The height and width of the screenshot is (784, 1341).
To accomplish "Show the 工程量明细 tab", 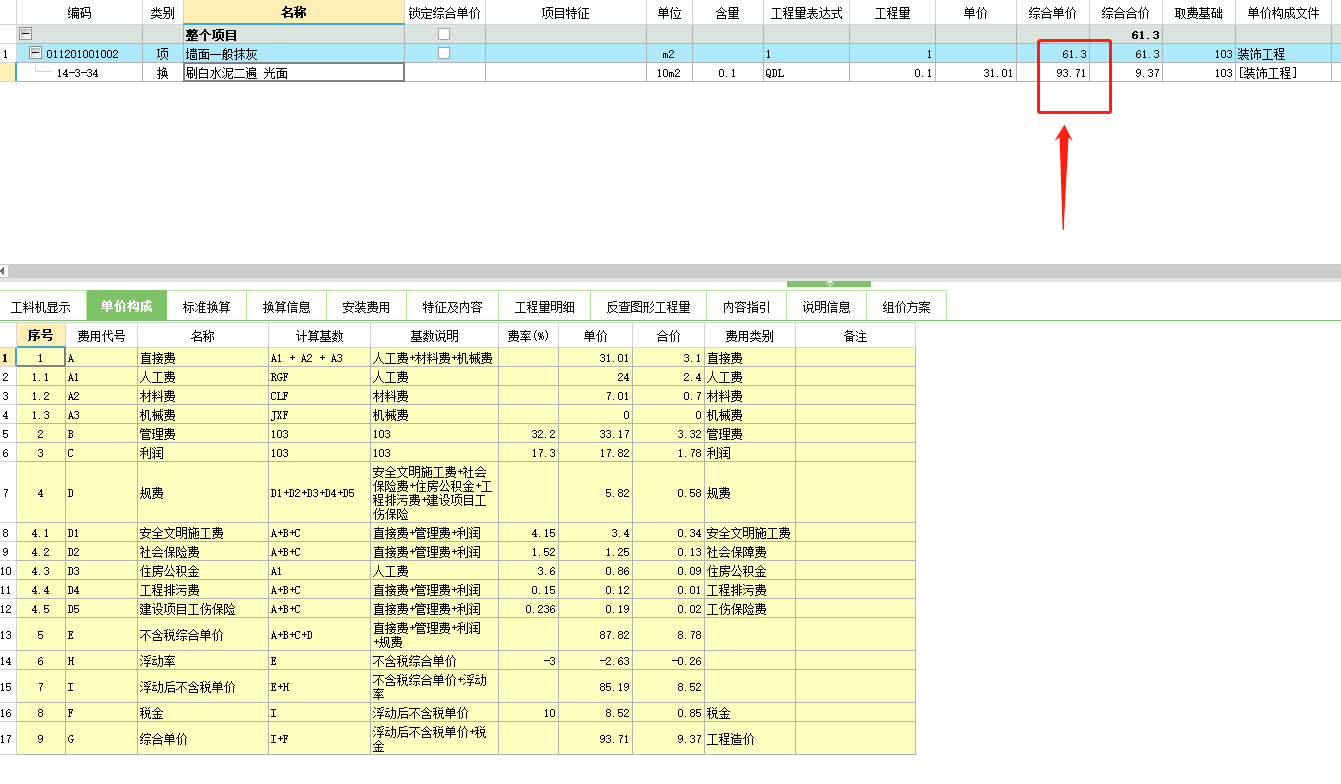I will pos(545,307).
